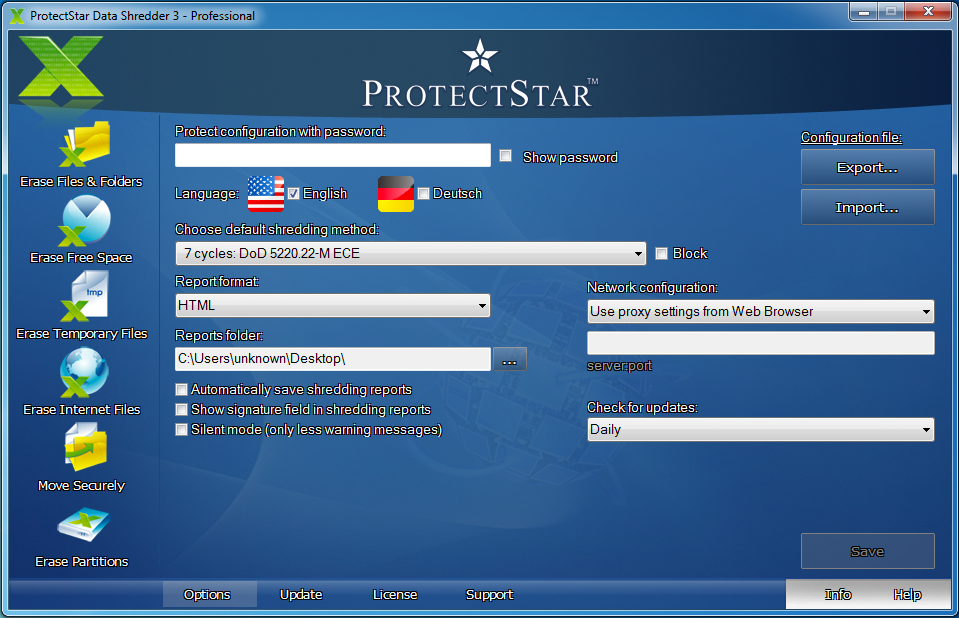Uncheck the English language checkbox

tap(294, 193)
